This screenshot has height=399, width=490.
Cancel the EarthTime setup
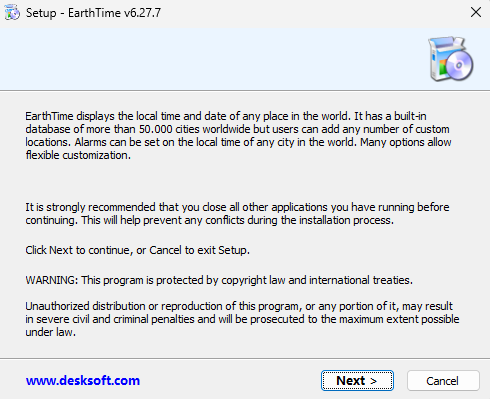443,380
